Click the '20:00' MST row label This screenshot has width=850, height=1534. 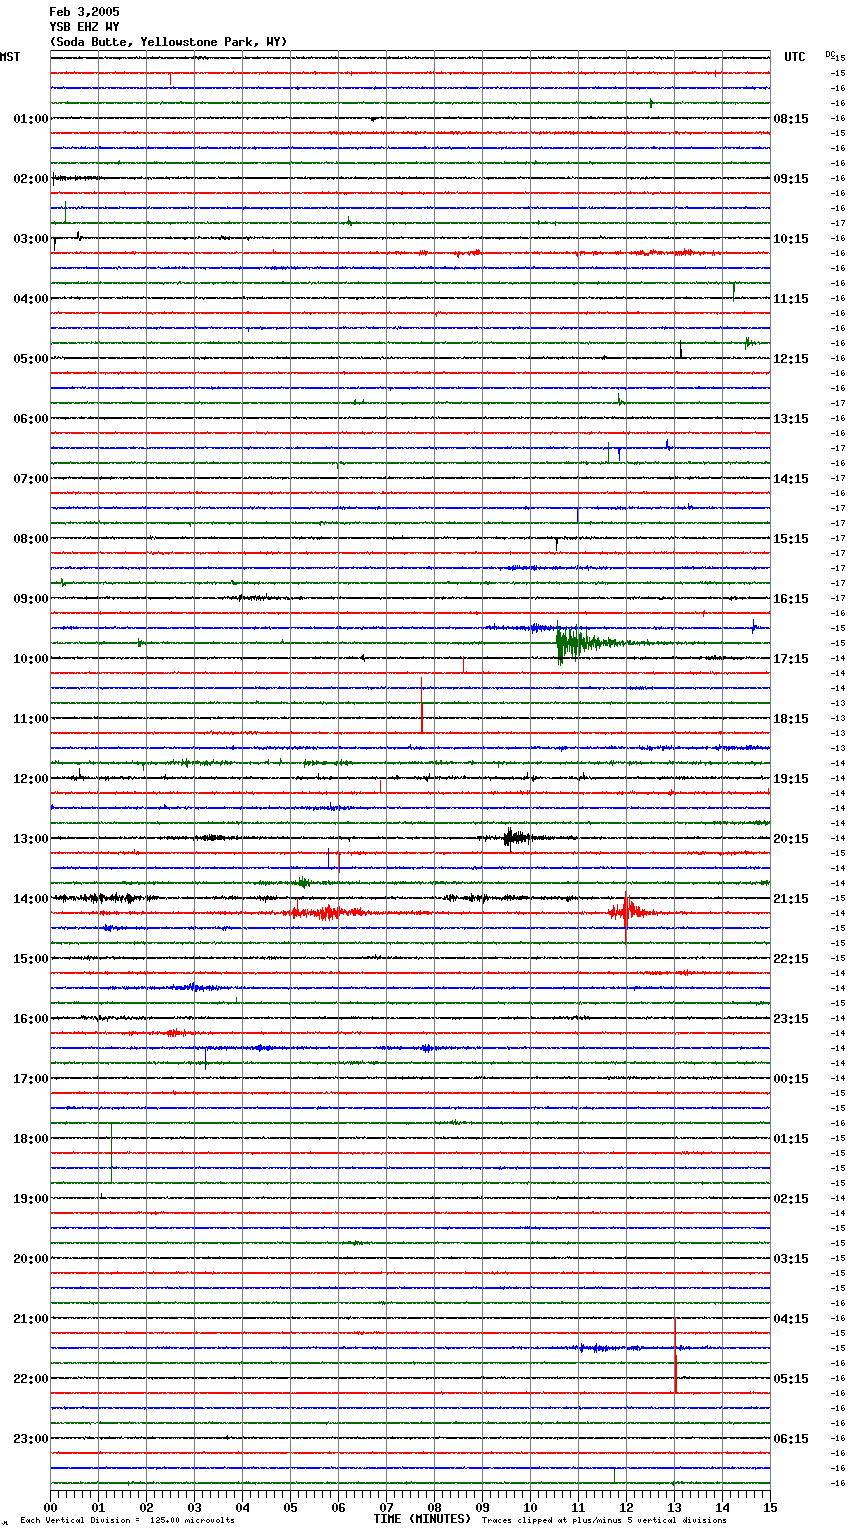(31, 1259)
